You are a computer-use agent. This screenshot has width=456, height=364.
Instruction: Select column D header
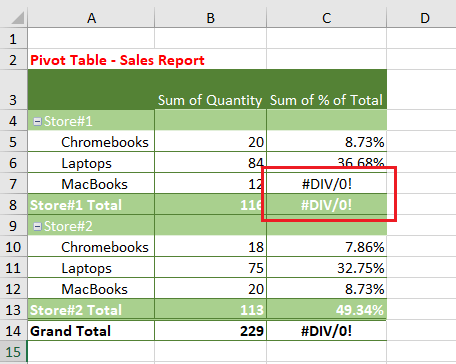[422, 18]
